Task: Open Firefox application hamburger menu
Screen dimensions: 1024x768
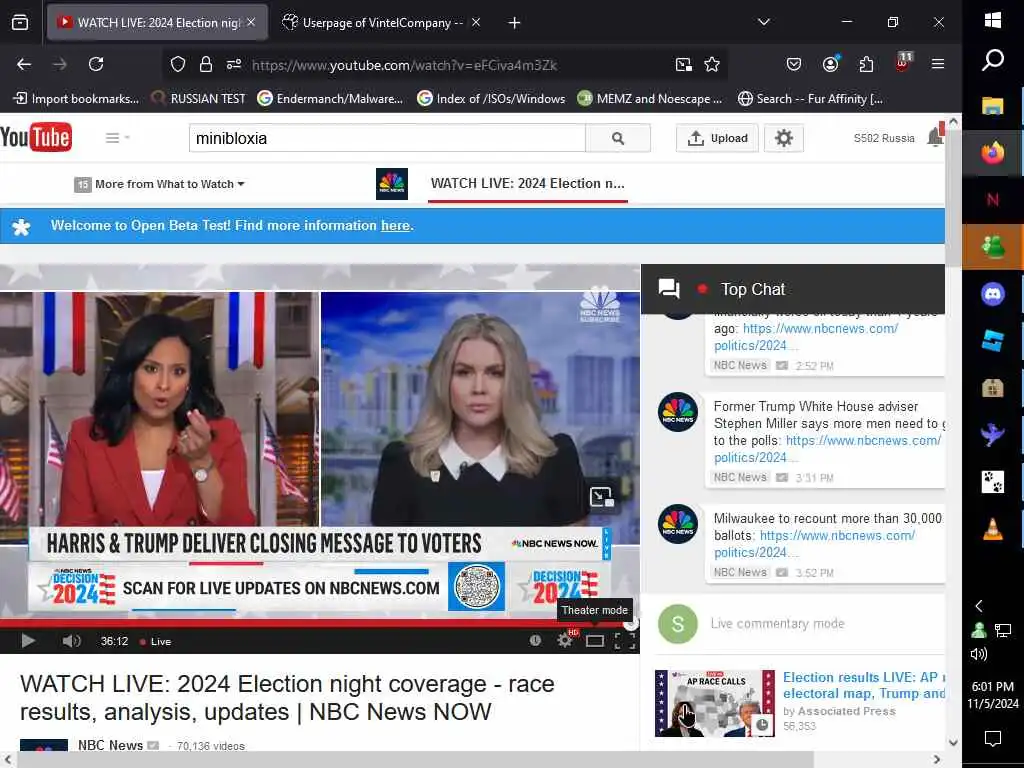Action: pyautogui.click(x=938, y=63)
